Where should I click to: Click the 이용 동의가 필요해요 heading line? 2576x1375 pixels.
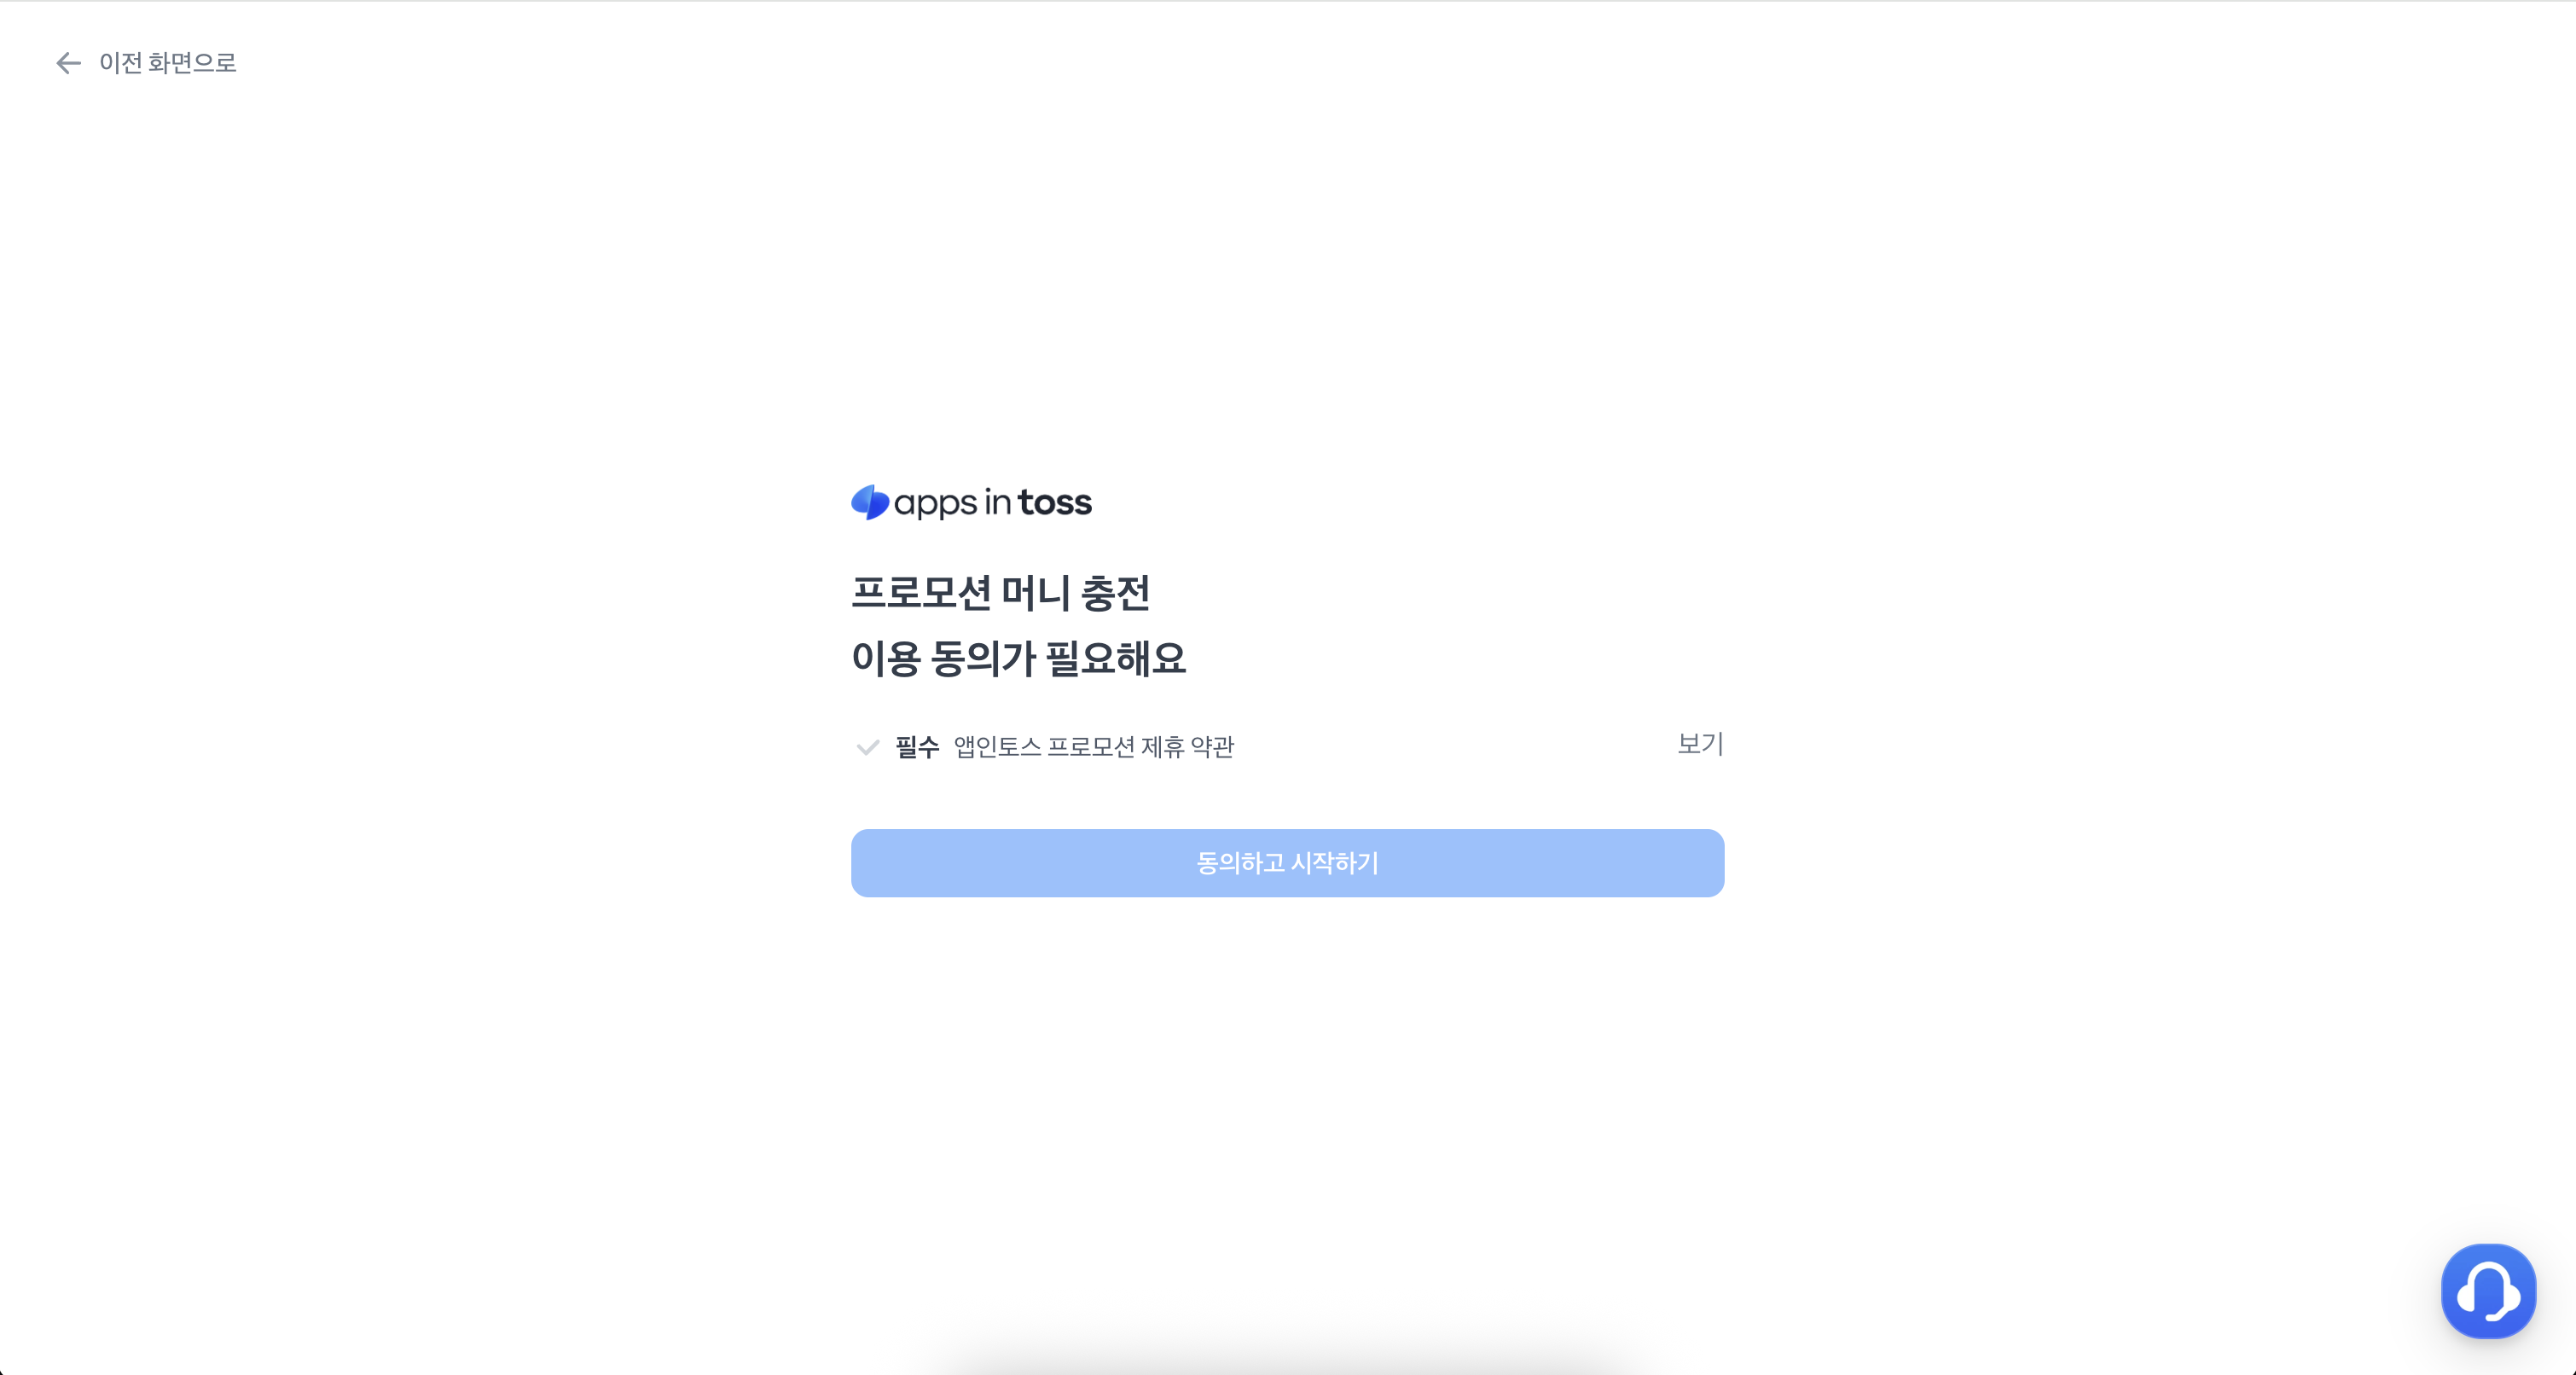1018,659
